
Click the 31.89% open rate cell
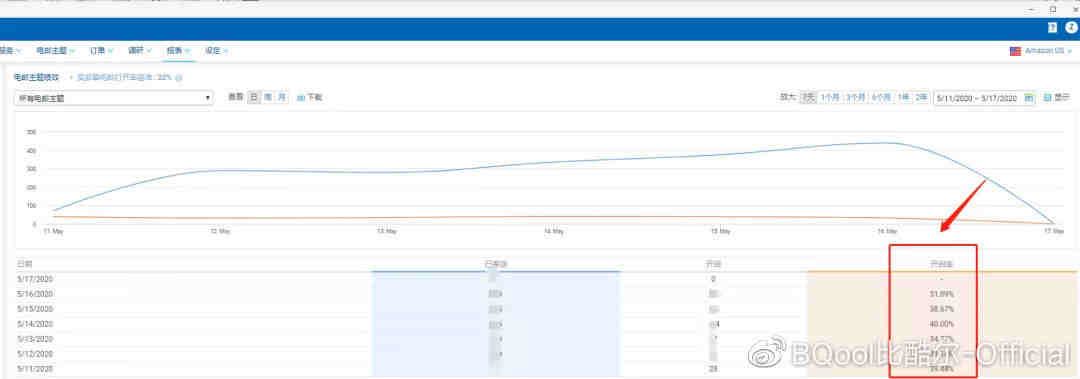tap(942, 294)
